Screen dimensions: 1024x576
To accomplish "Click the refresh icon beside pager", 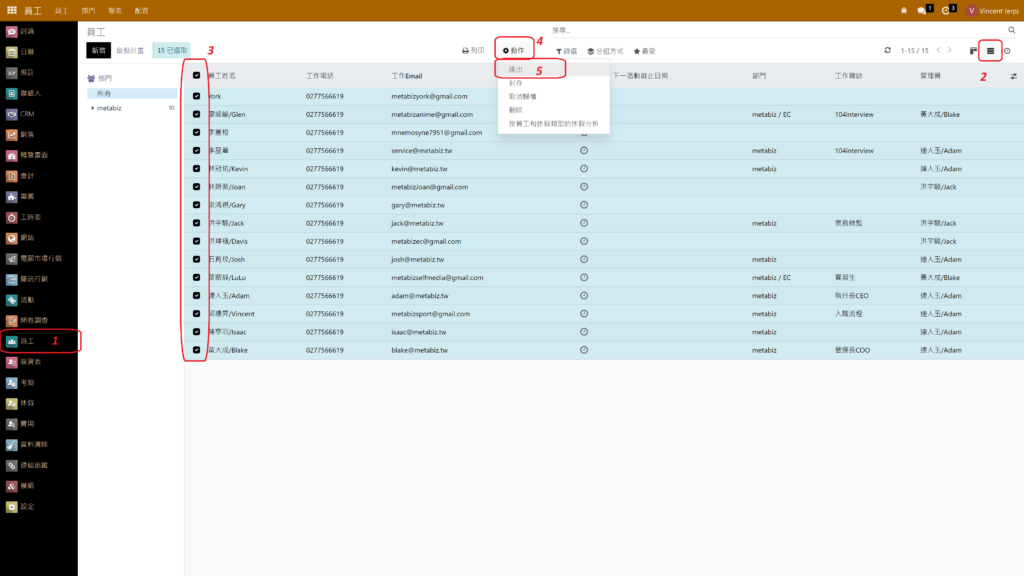I will (x=887, y=50).
